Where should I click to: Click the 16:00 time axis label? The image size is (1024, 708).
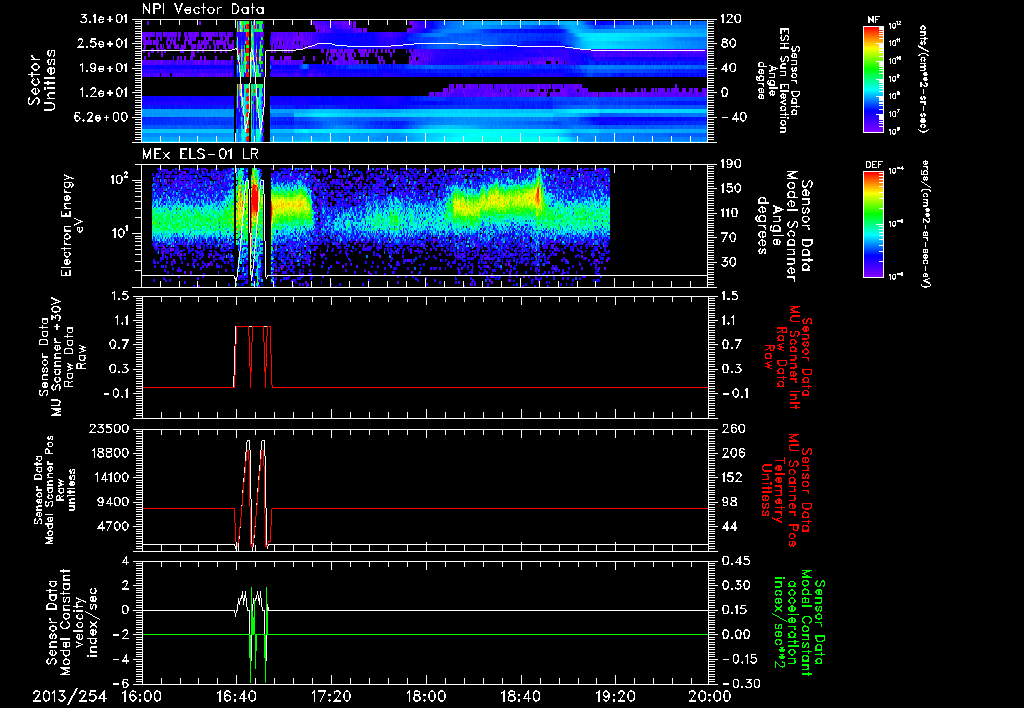pos(141,697)
